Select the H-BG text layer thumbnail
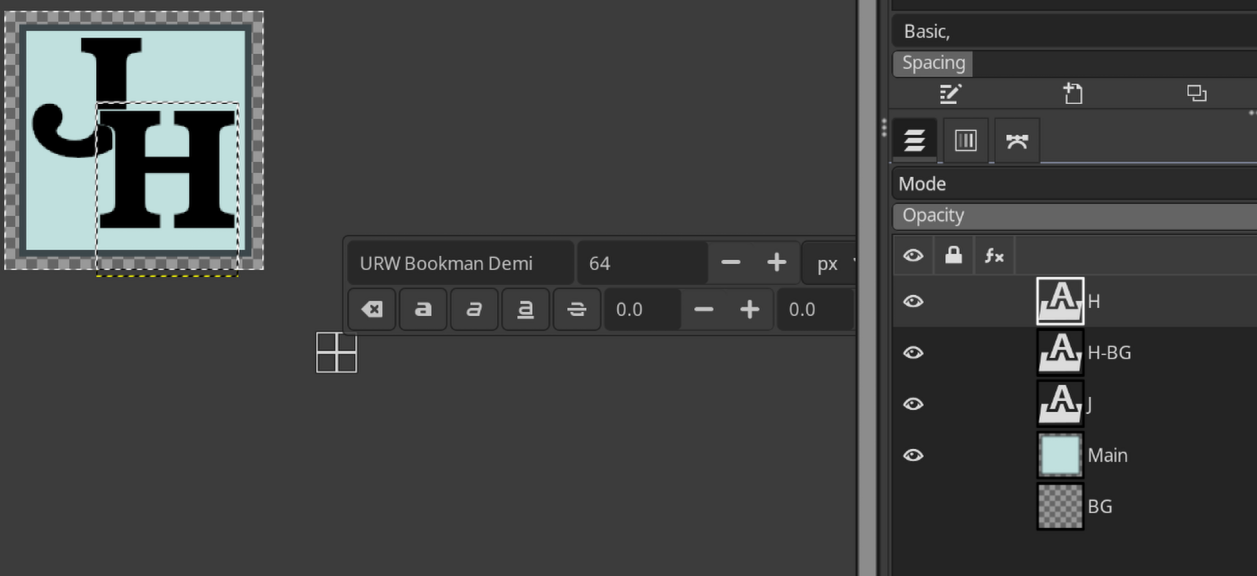The image size is (1257, 576). pos(1060,352)
